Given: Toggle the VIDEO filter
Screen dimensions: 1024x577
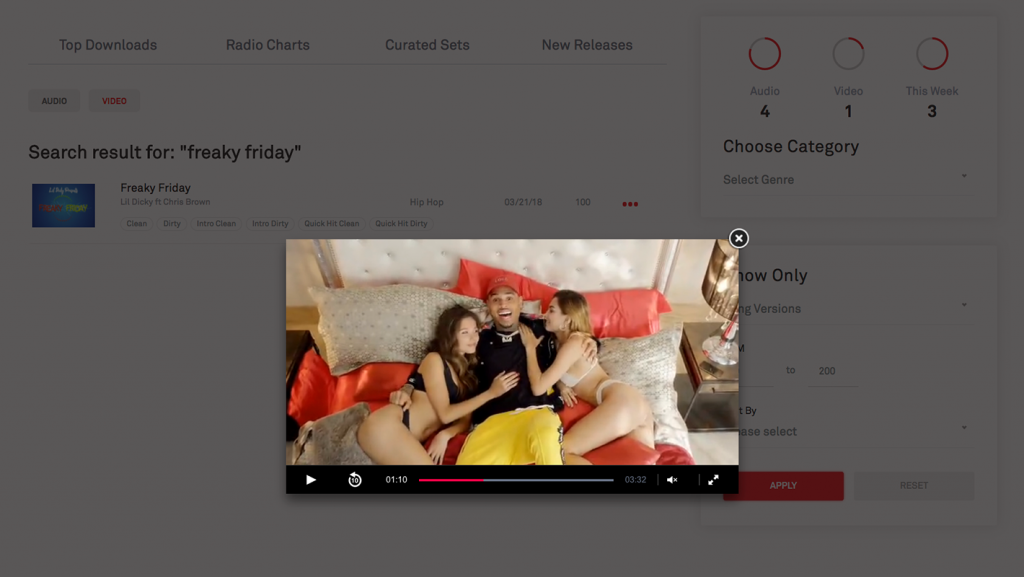Looking at the screenshot, I should pos(114,101).
